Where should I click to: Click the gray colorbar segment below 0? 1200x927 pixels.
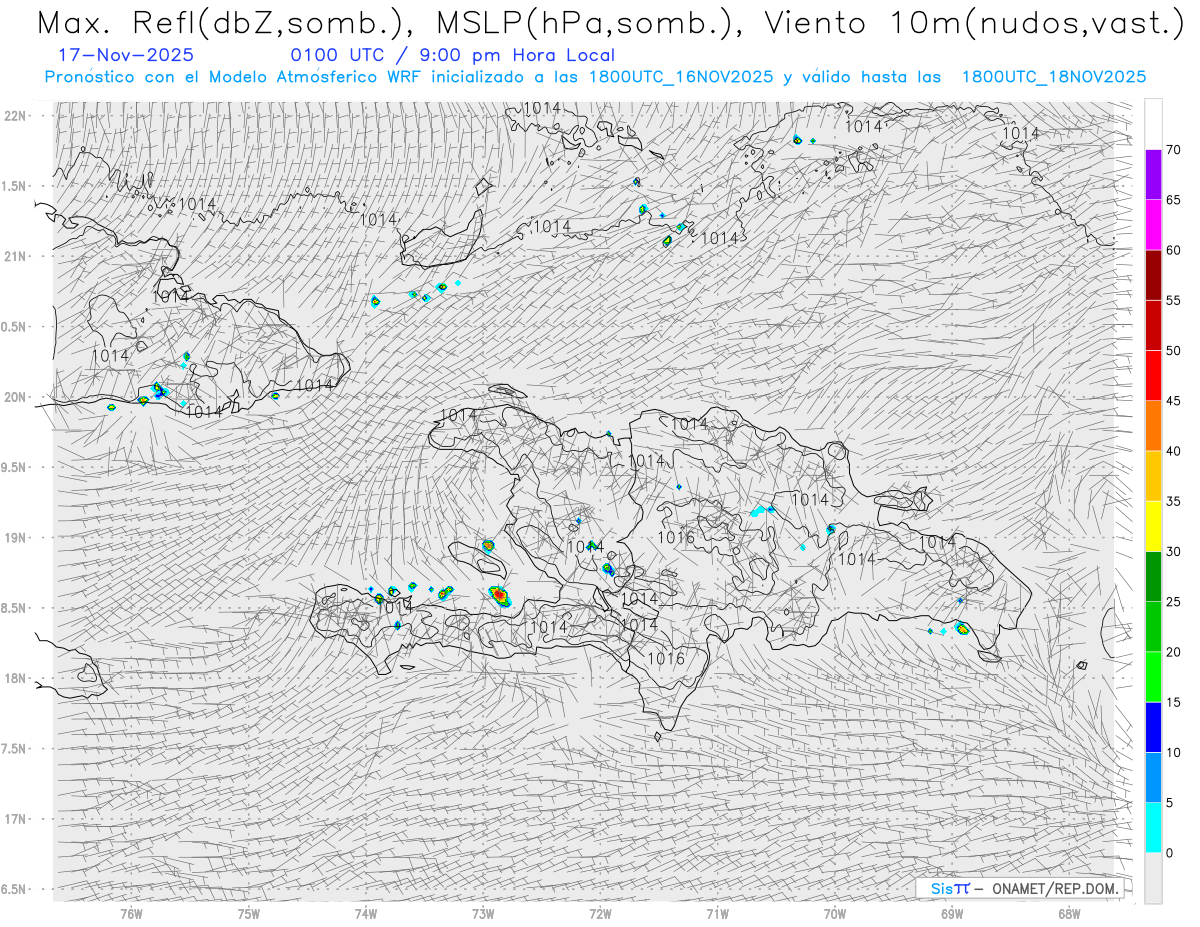coord(1153,878)
